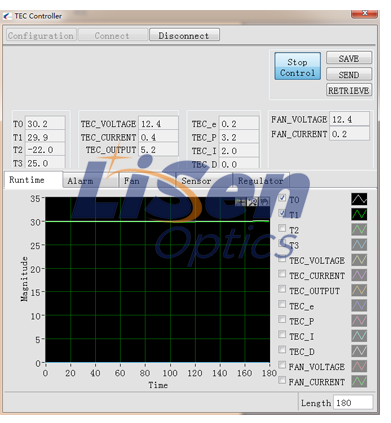
Task: Open the Regulator tab
Action: pyautogui.click(x=261, y=181)
